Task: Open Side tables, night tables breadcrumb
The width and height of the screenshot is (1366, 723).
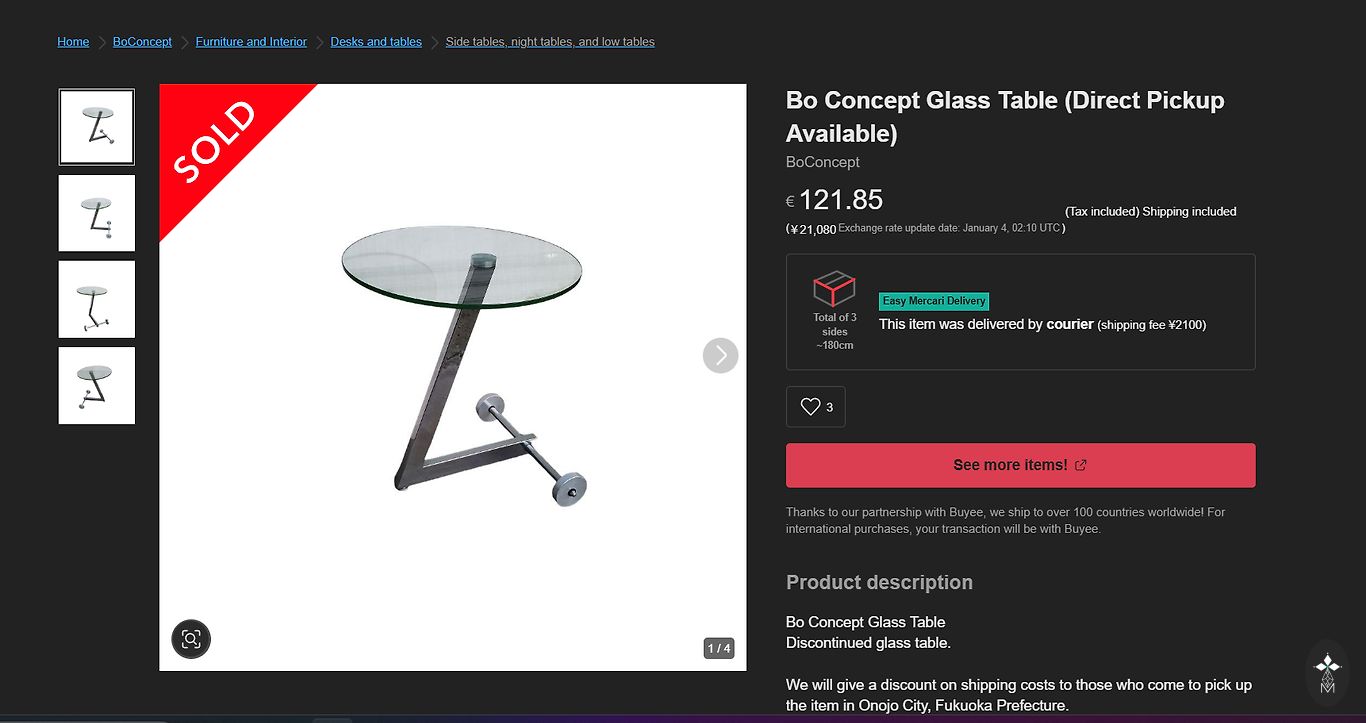Action: pos(550,42)
